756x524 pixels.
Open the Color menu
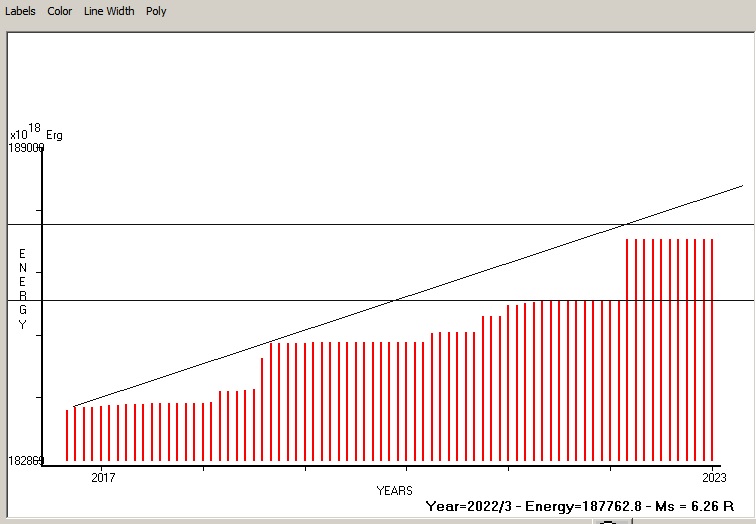(x=60, y=11)
